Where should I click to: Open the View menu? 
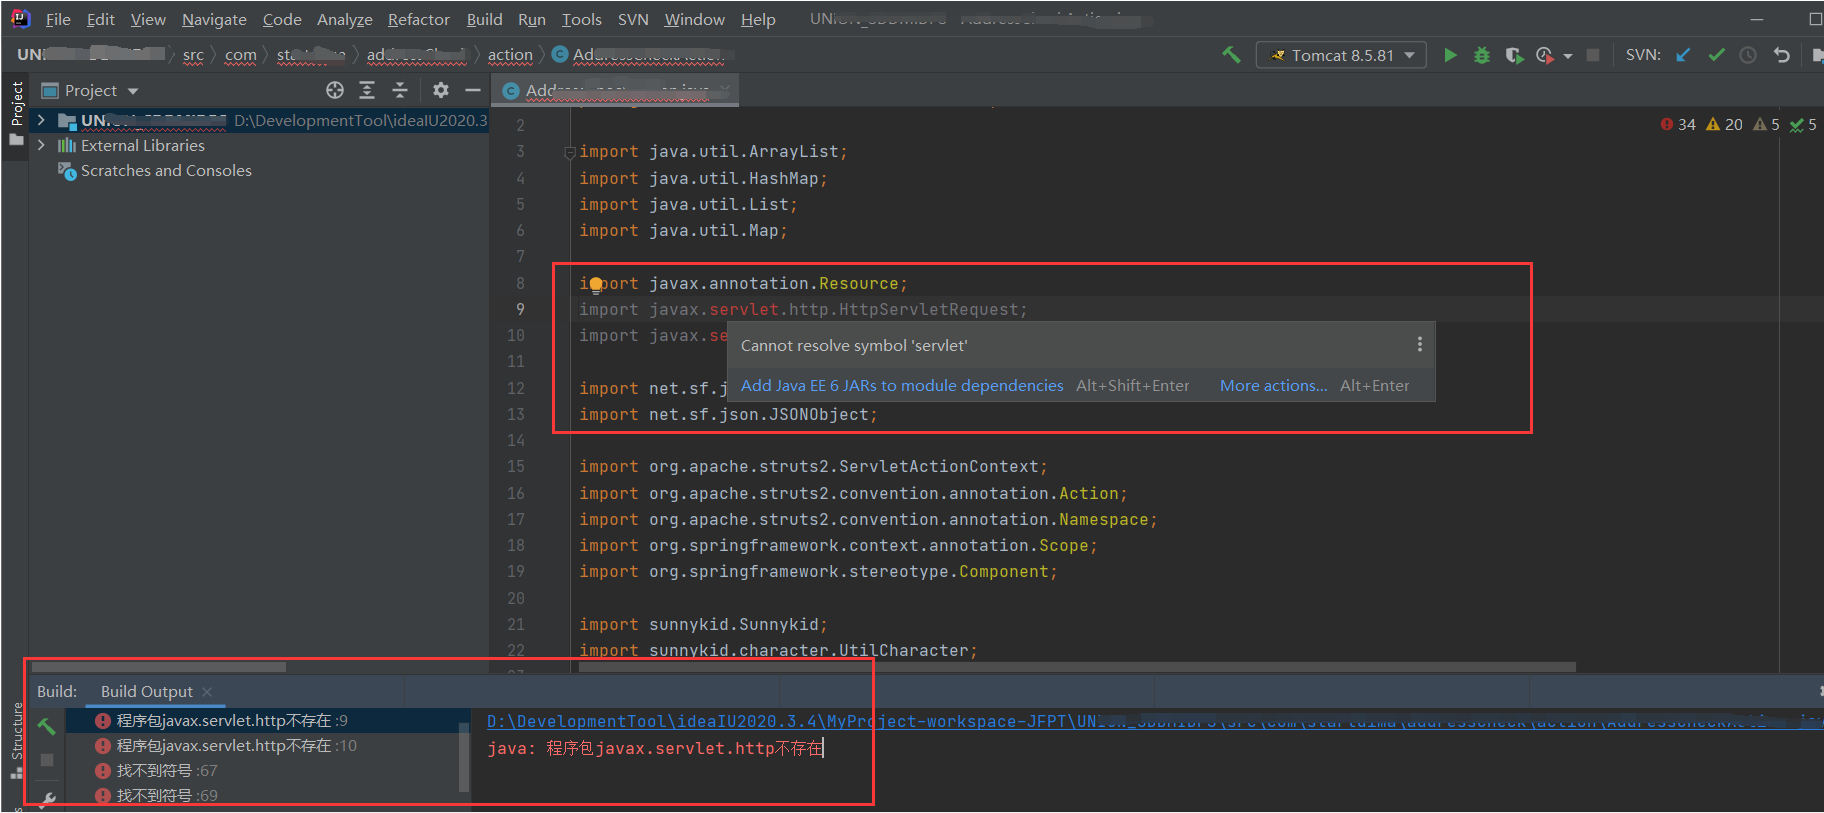148,19
